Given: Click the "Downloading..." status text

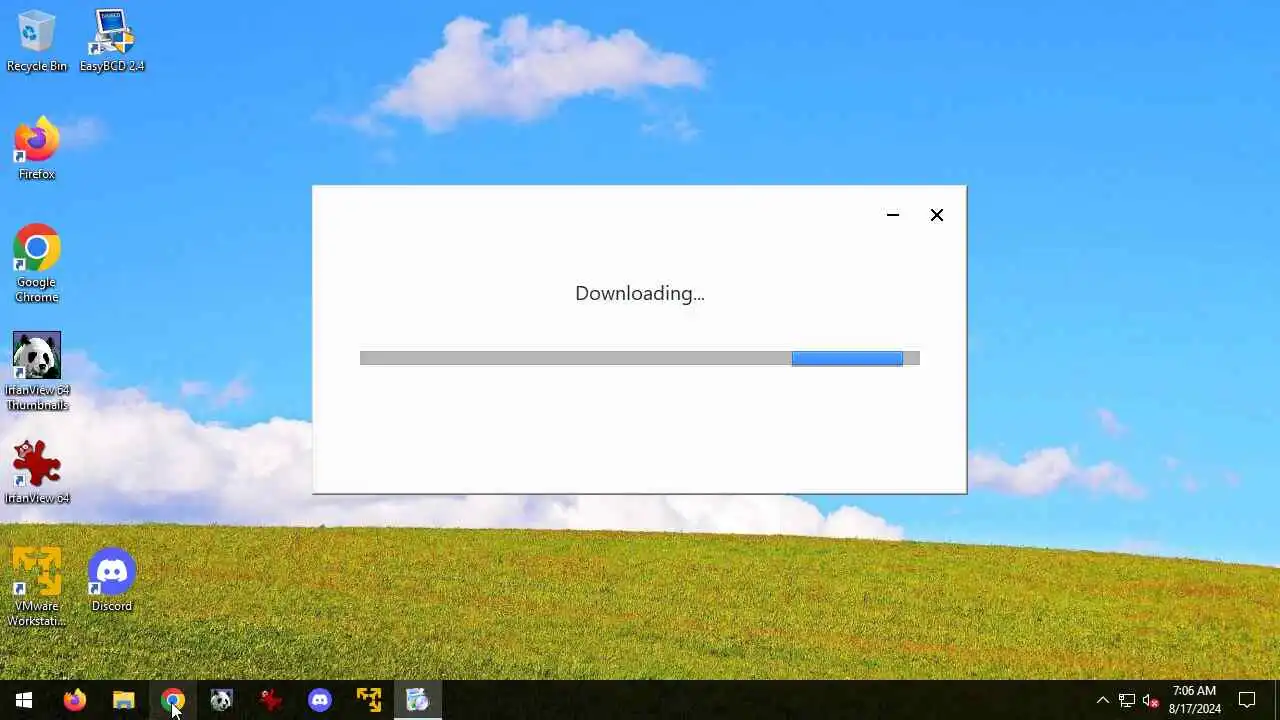Looking at the screenshot, I should 640,293.
